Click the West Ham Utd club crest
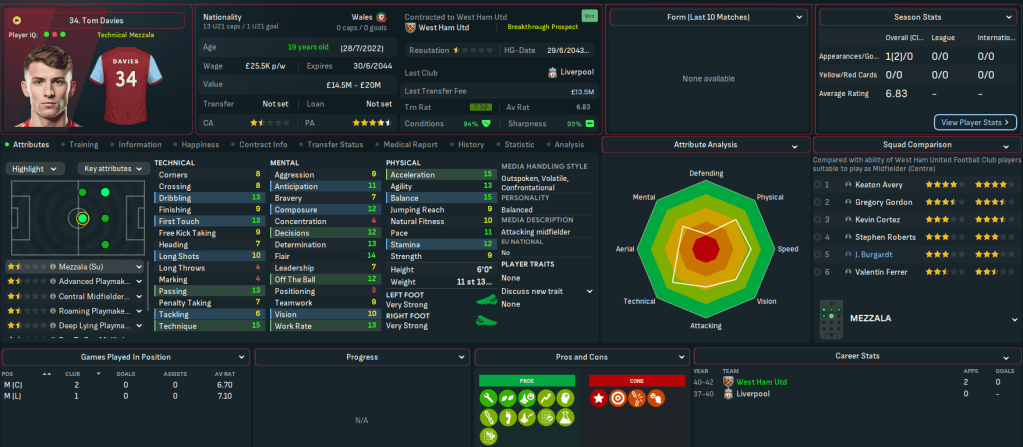This screenshot has width=1023, height=447. (411, 30)
